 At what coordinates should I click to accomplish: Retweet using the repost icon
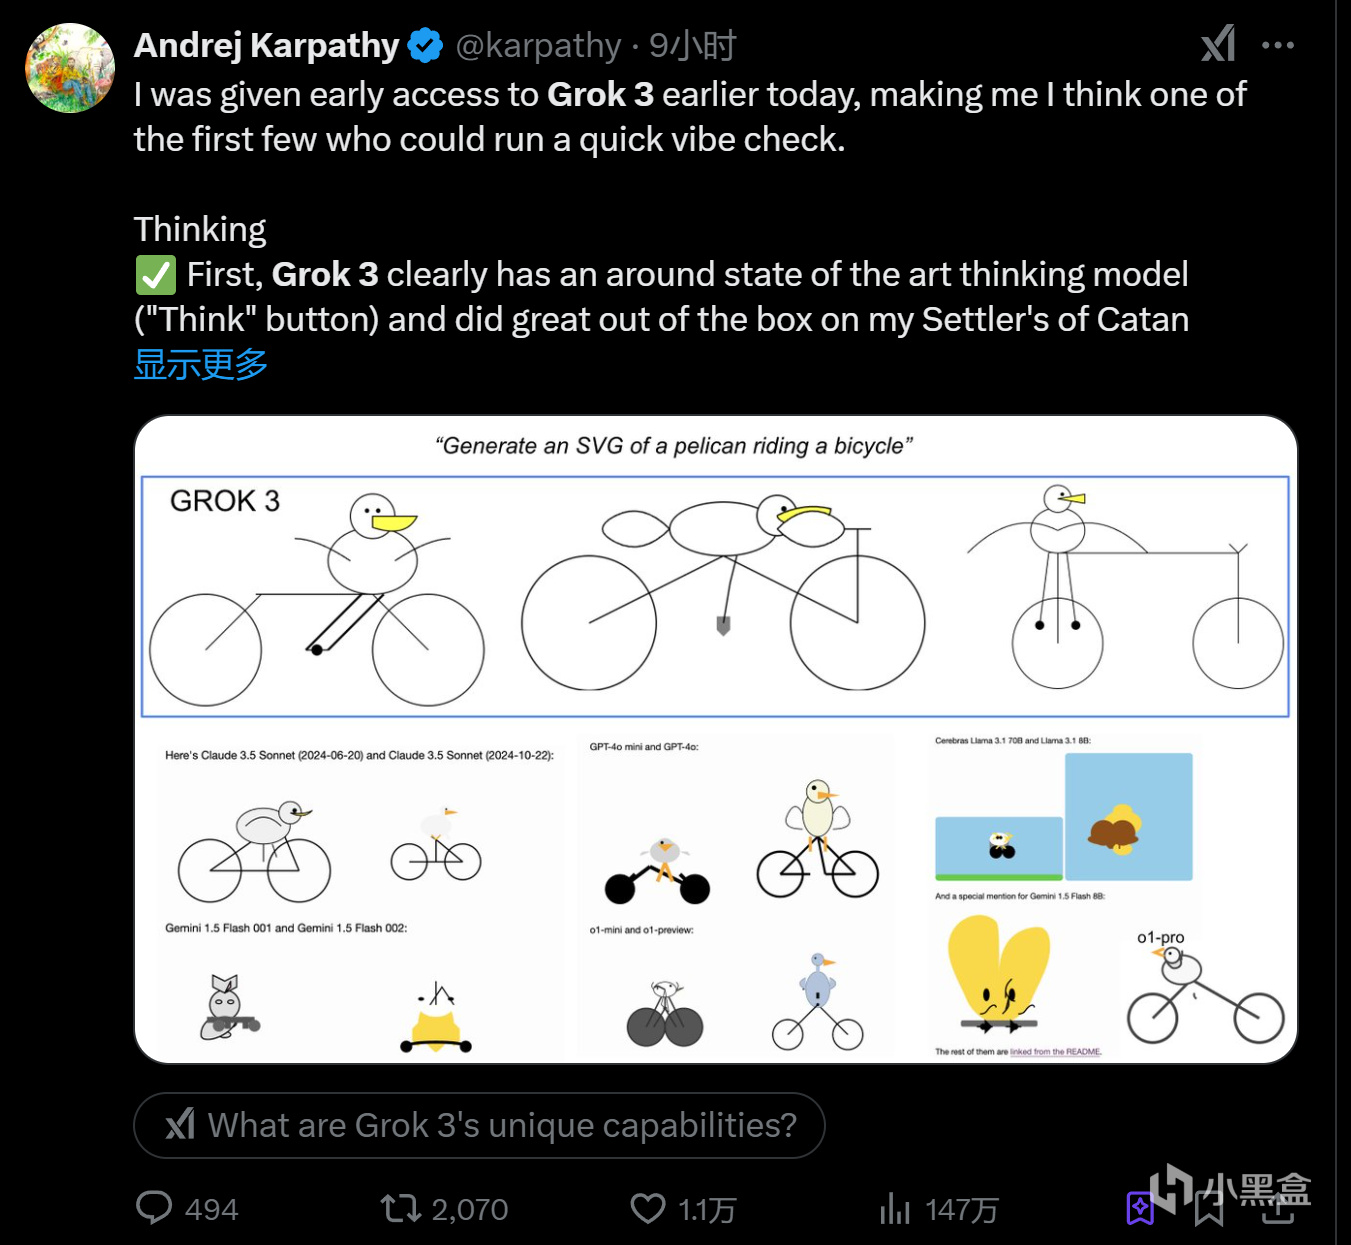coord(401,1208)
